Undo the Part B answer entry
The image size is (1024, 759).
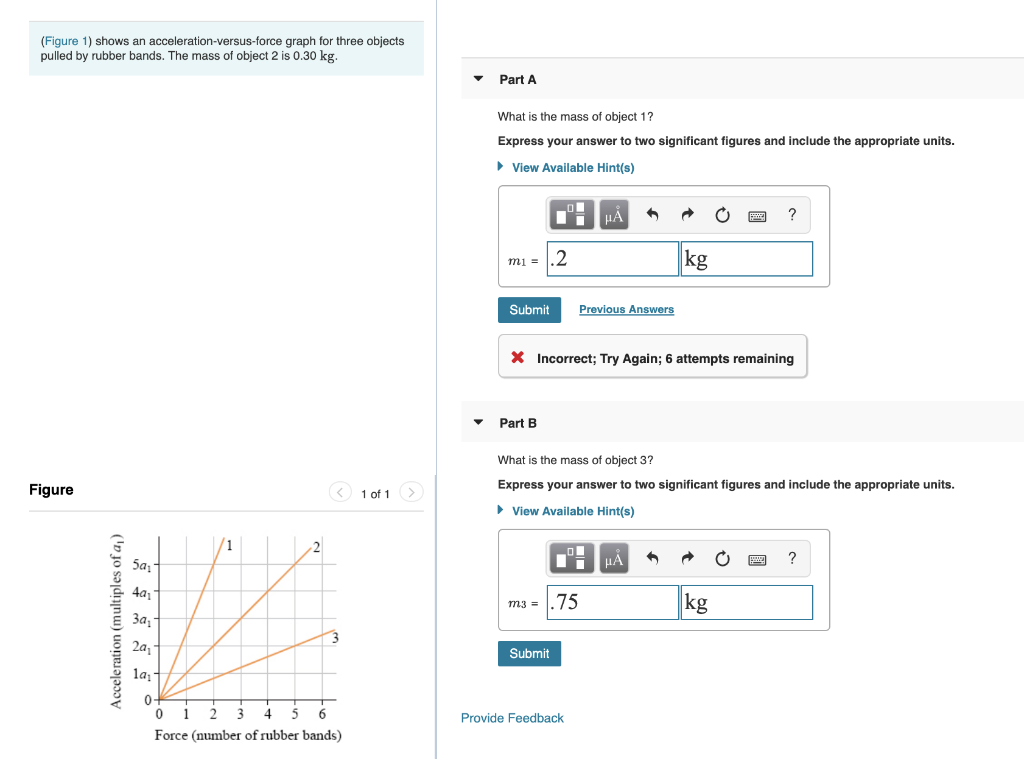point(651,558)
